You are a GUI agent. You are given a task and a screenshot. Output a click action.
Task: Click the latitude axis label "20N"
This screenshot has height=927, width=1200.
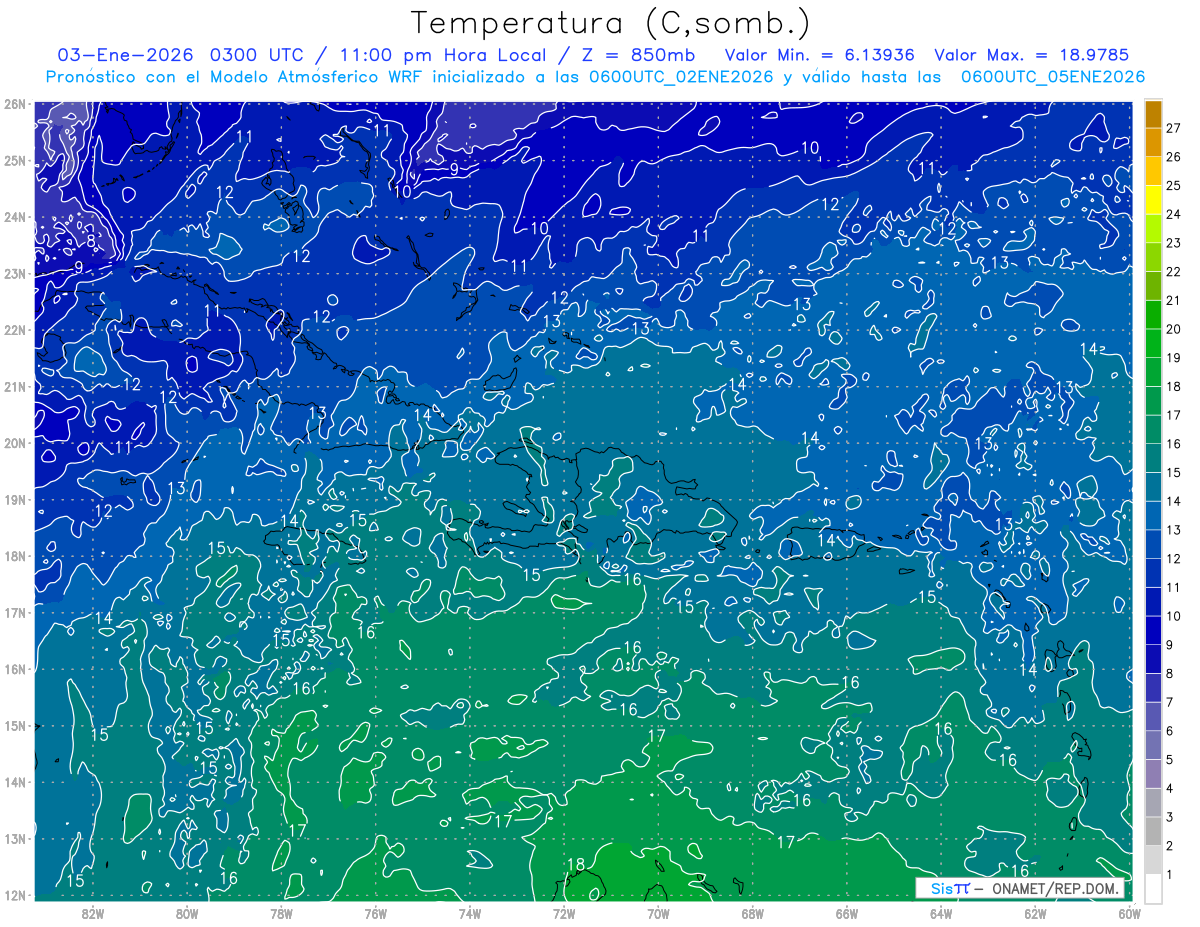pyautogui.click(x=15, y=443)
